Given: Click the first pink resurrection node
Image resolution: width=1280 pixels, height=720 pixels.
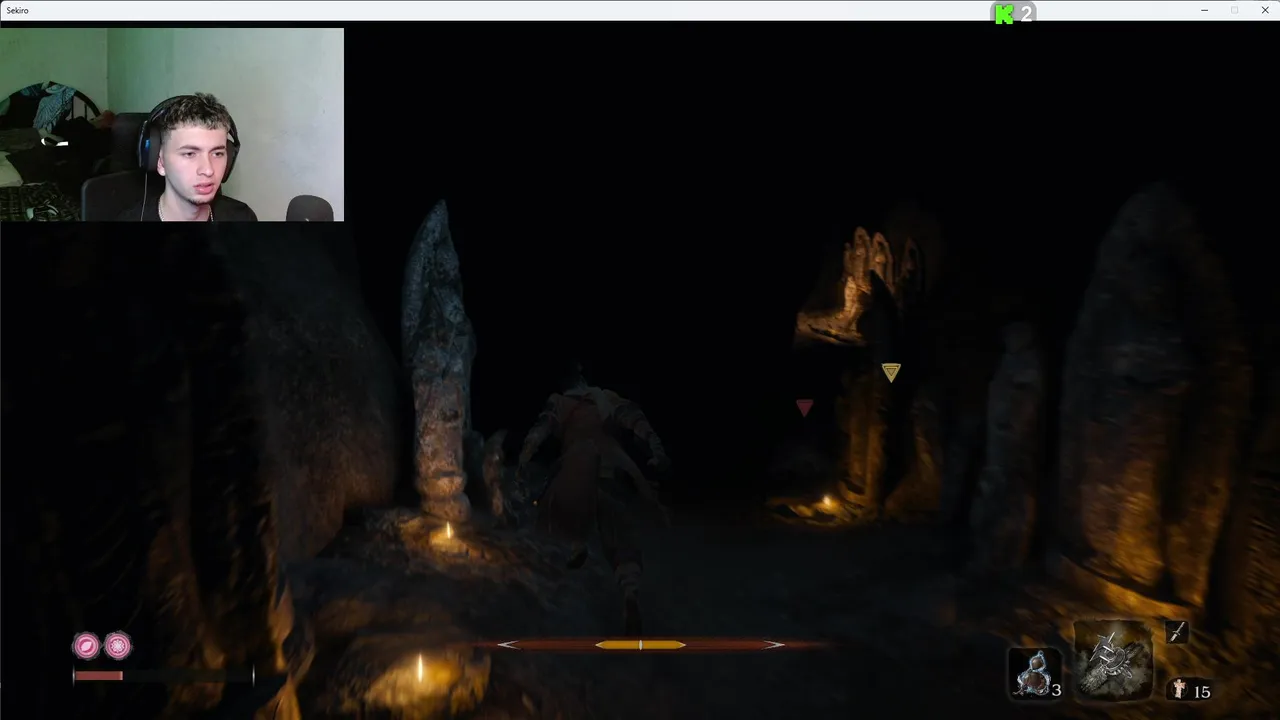Looking at the screenshot, I should pyautogui.click(x=86, y=645).
